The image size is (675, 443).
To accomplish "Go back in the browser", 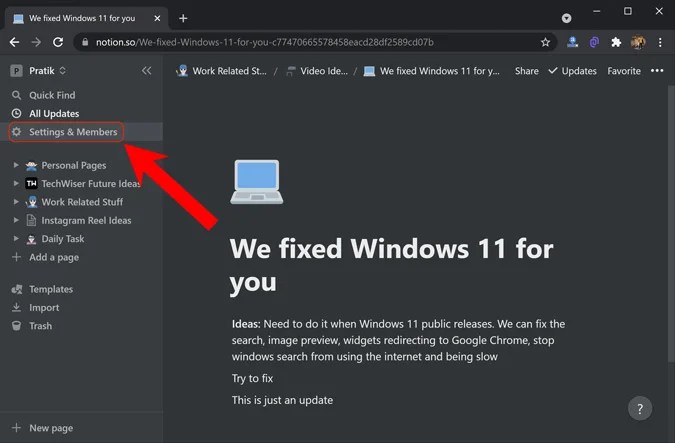I will pos(14,42).
